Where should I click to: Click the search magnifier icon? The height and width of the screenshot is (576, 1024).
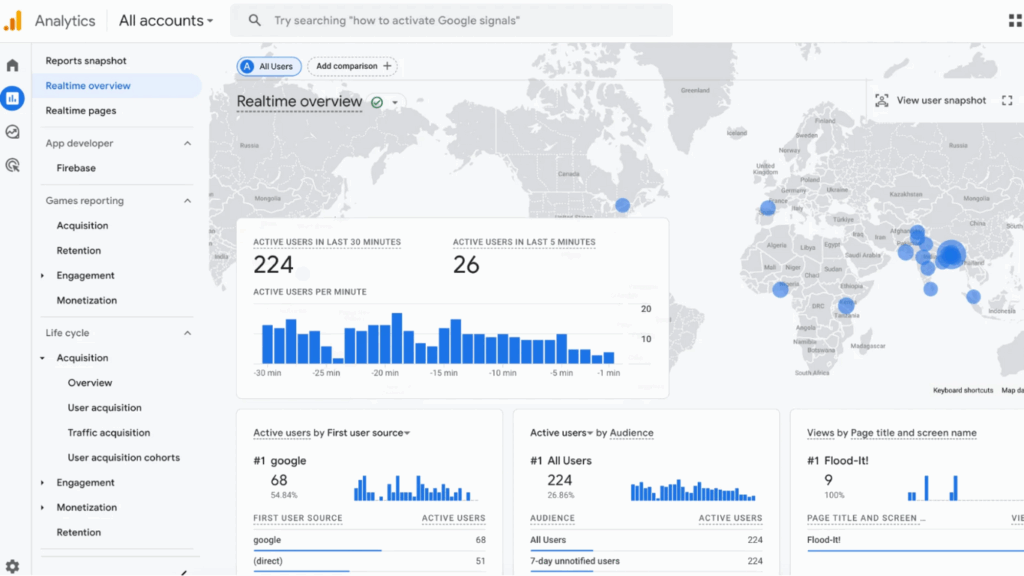coord(253,20)
